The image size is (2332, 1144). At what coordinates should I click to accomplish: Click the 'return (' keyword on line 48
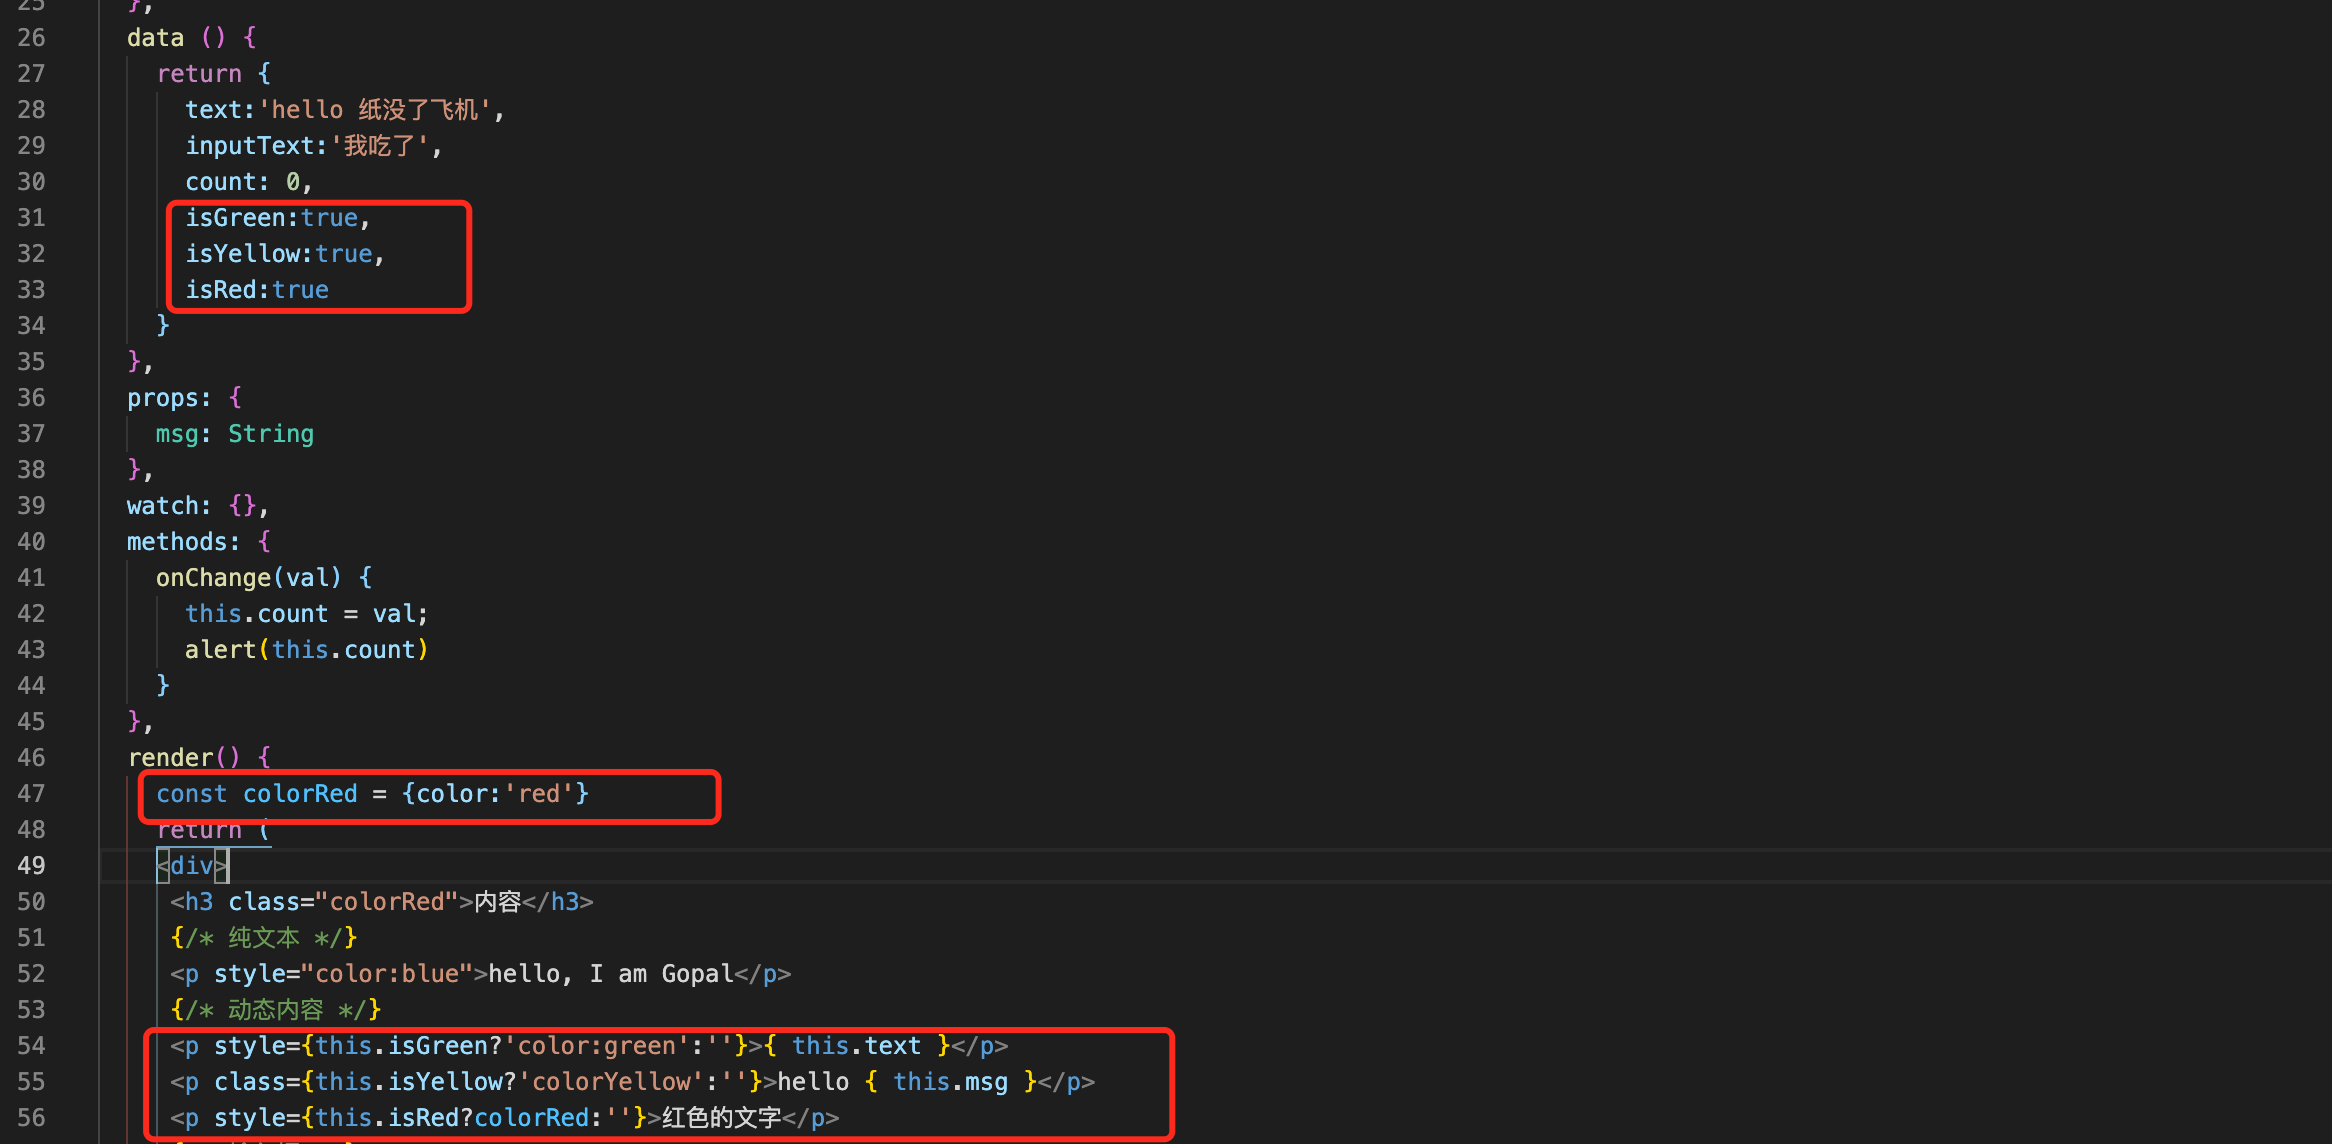(x=214, y=830)
